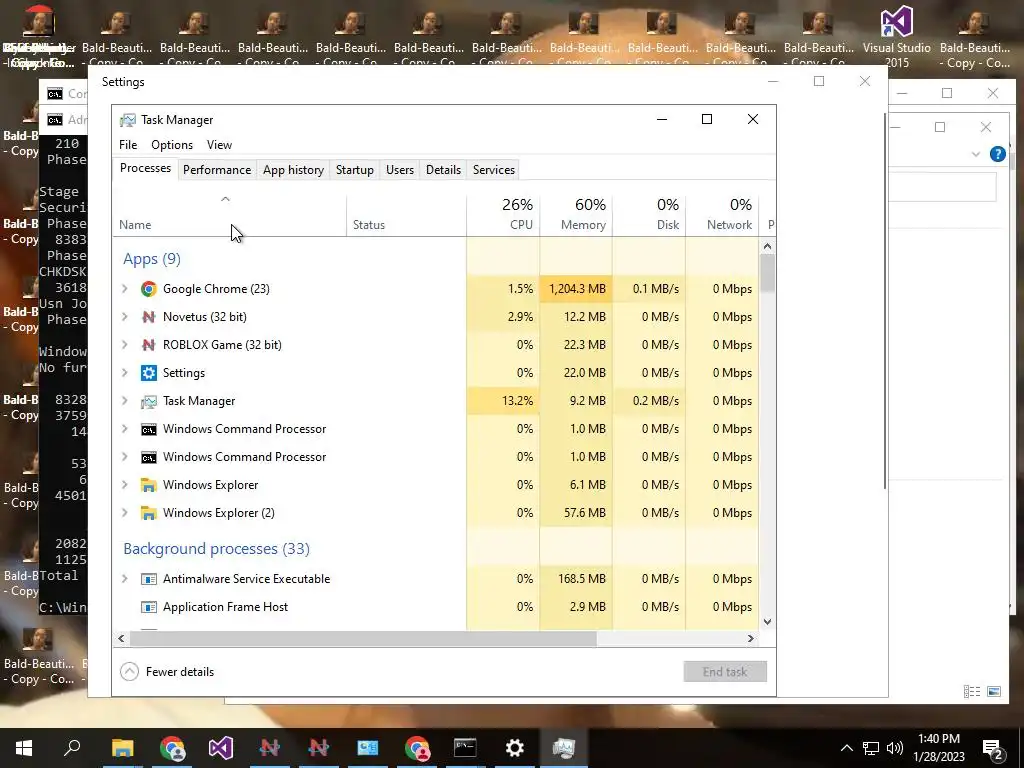The height and width of the screenshot is (768, 1024).
Task: Click the list view icon in background window
Action: point(972,692)
